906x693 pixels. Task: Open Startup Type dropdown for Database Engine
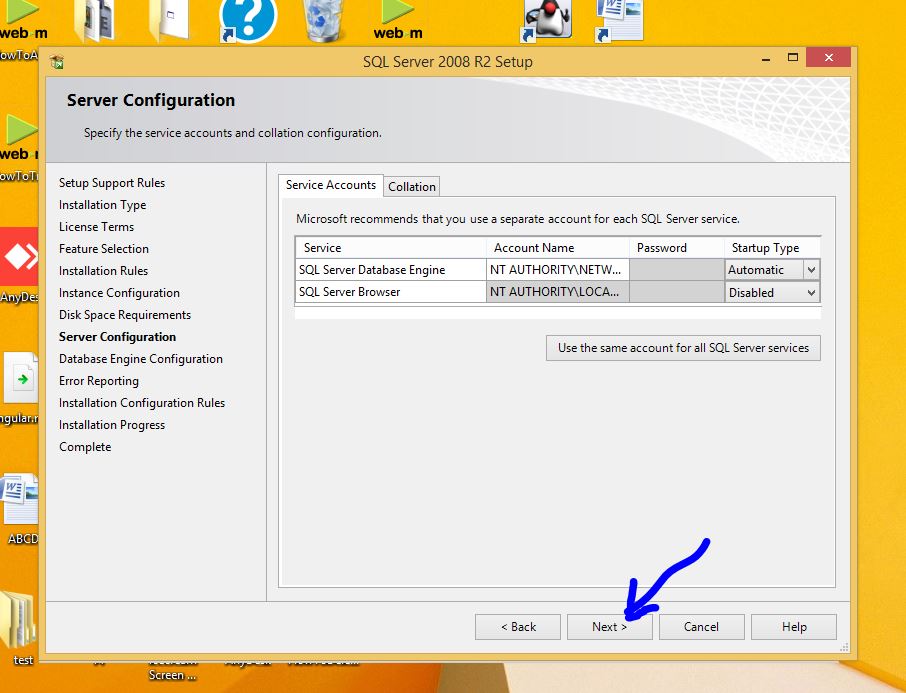point(811,270)
